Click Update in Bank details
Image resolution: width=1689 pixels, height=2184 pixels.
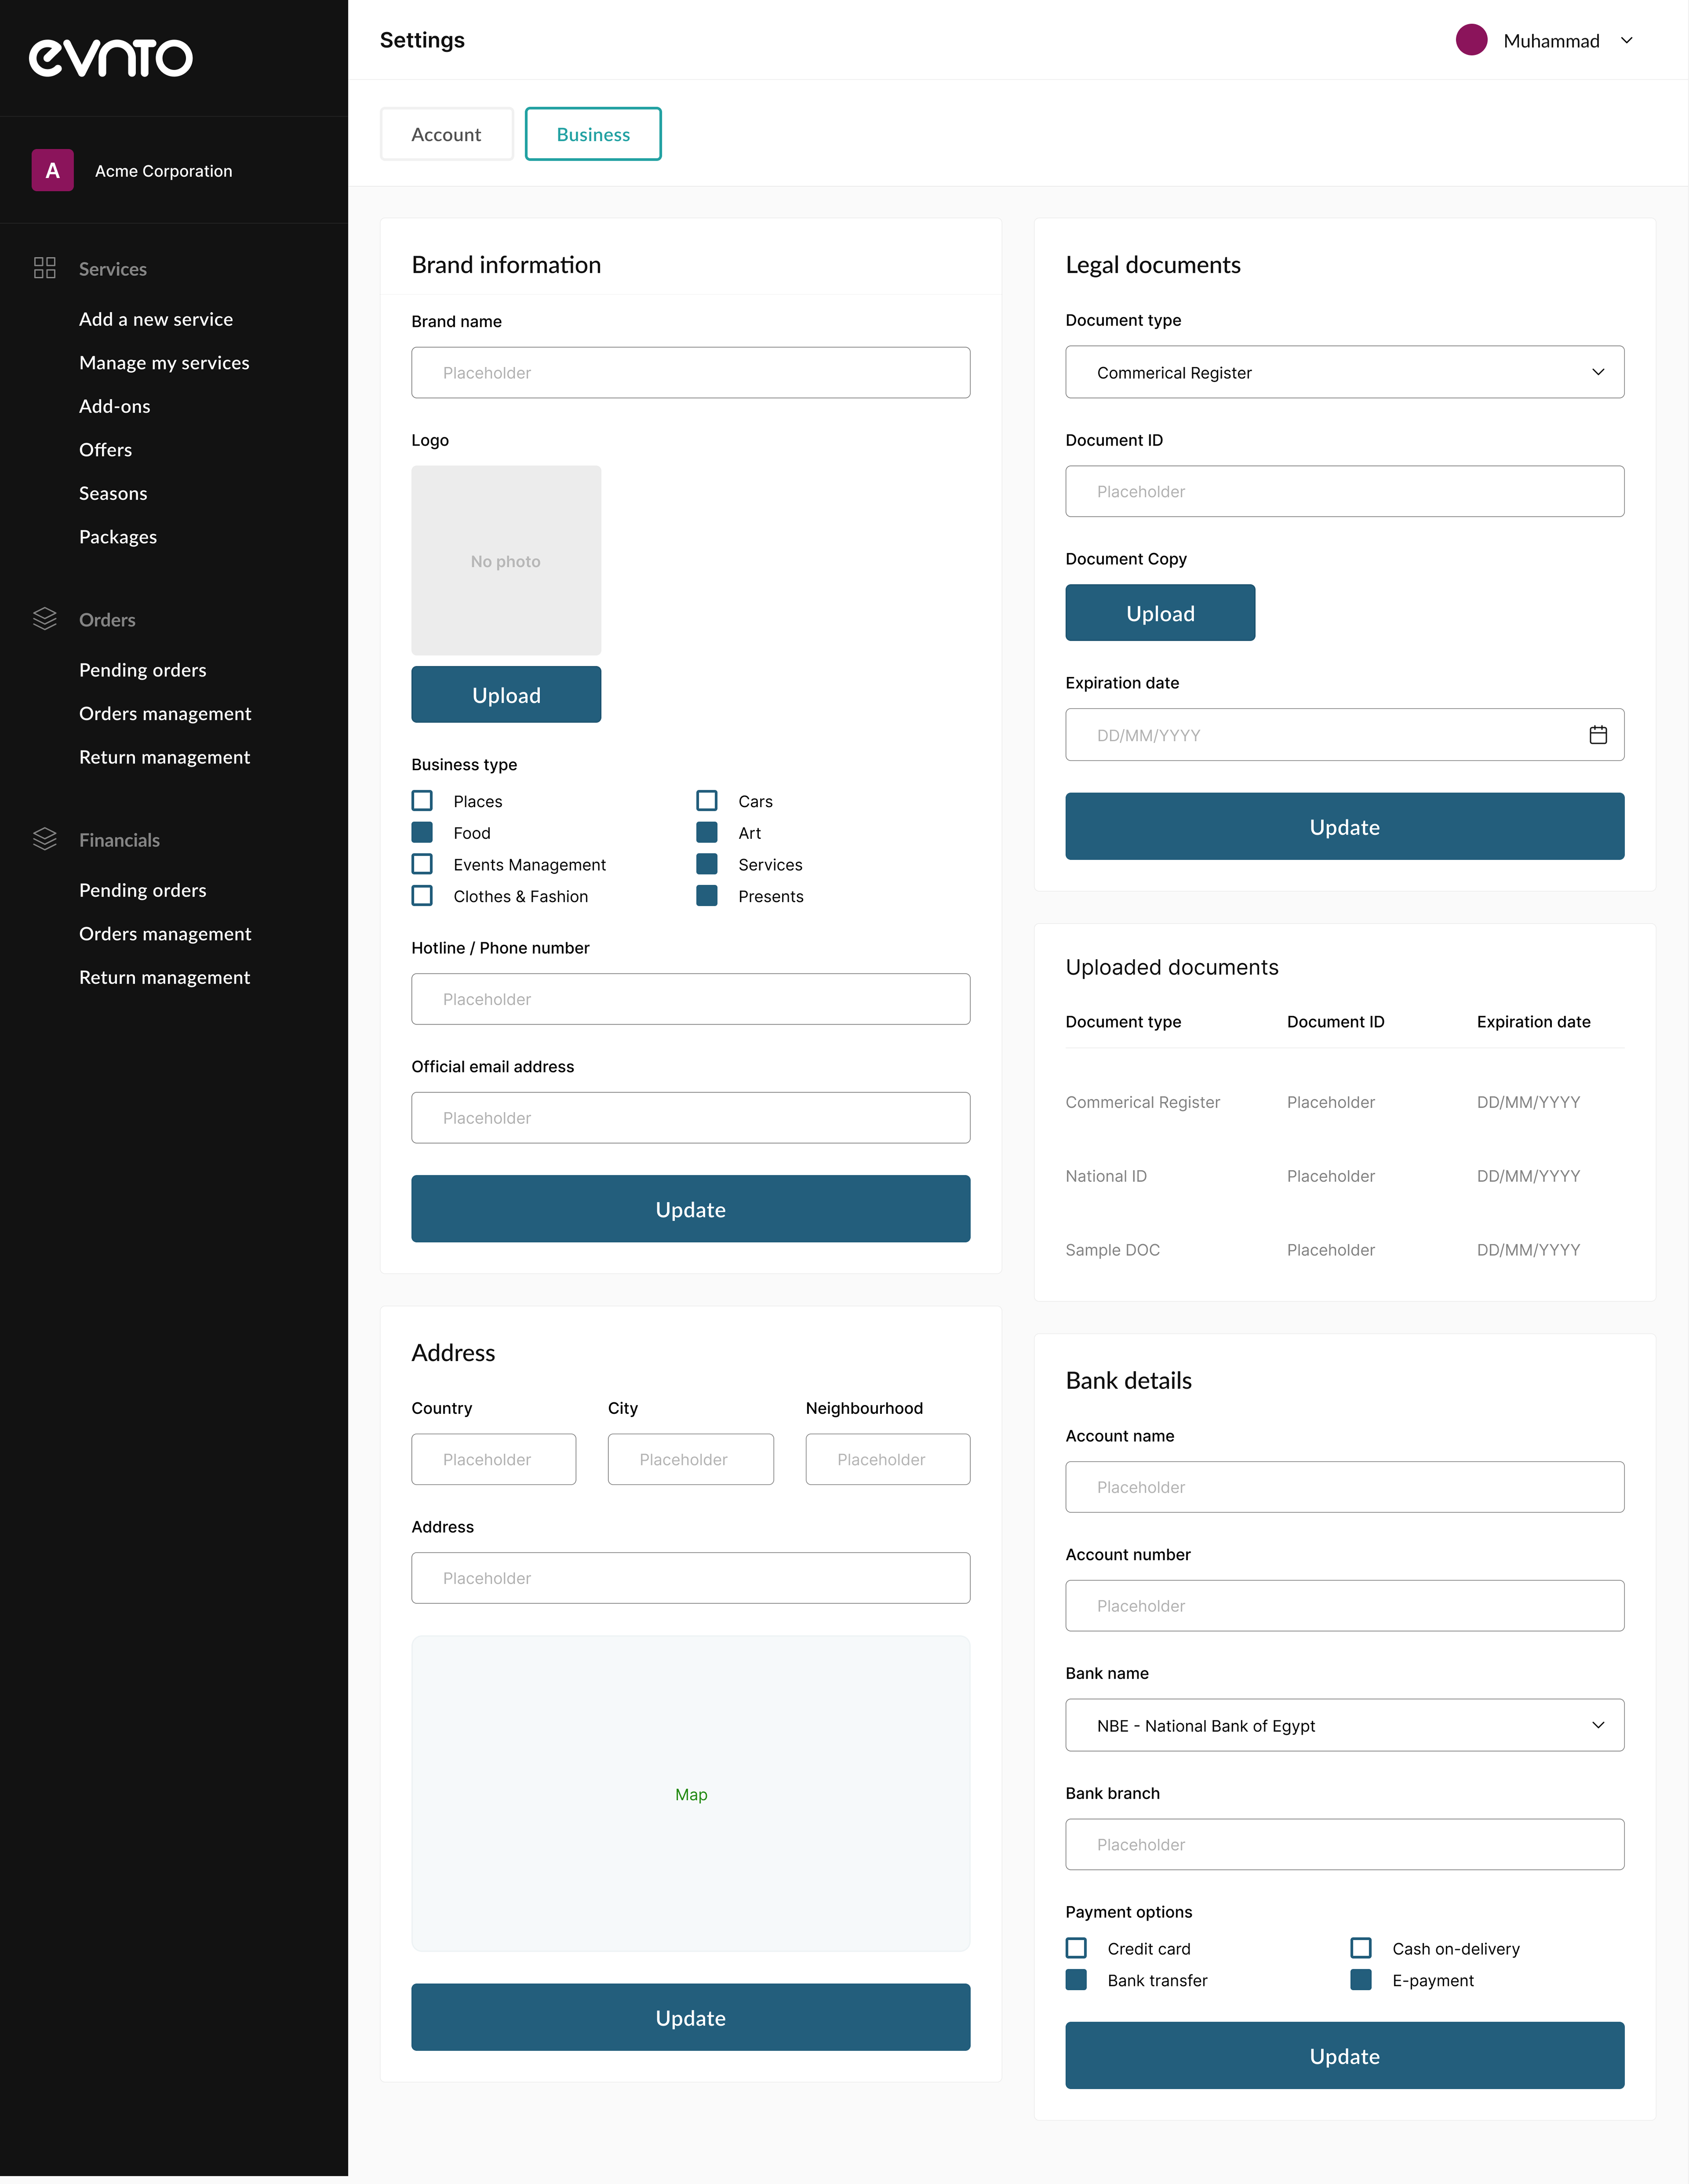pyautogui.click(x=1345, y=2055)
